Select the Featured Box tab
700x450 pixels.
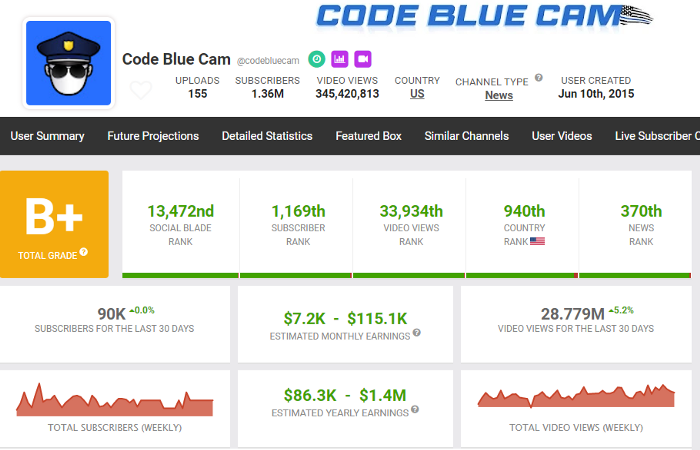368,136
